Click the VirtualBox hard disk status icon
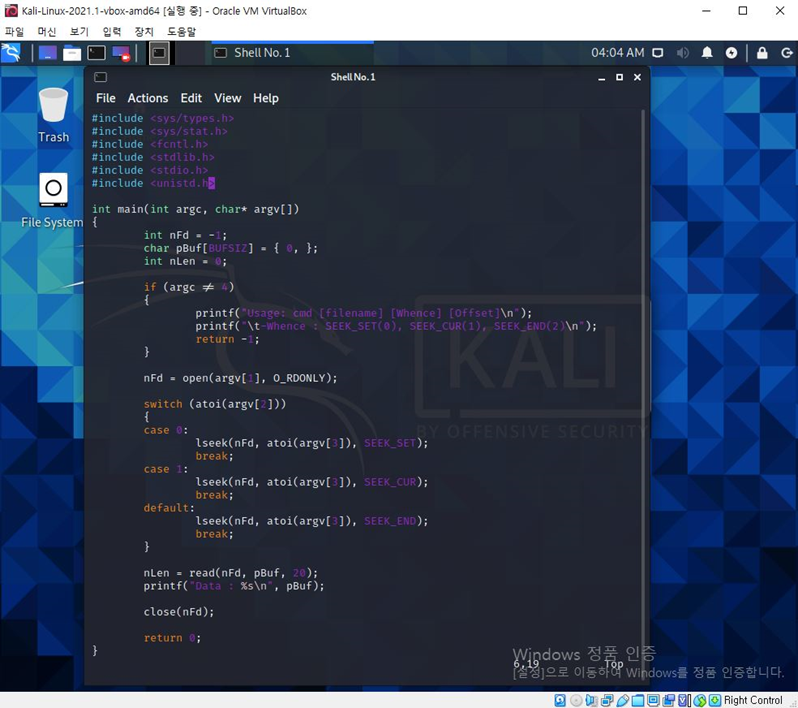This screenshot has height=708, width=798. pos(560,700)
